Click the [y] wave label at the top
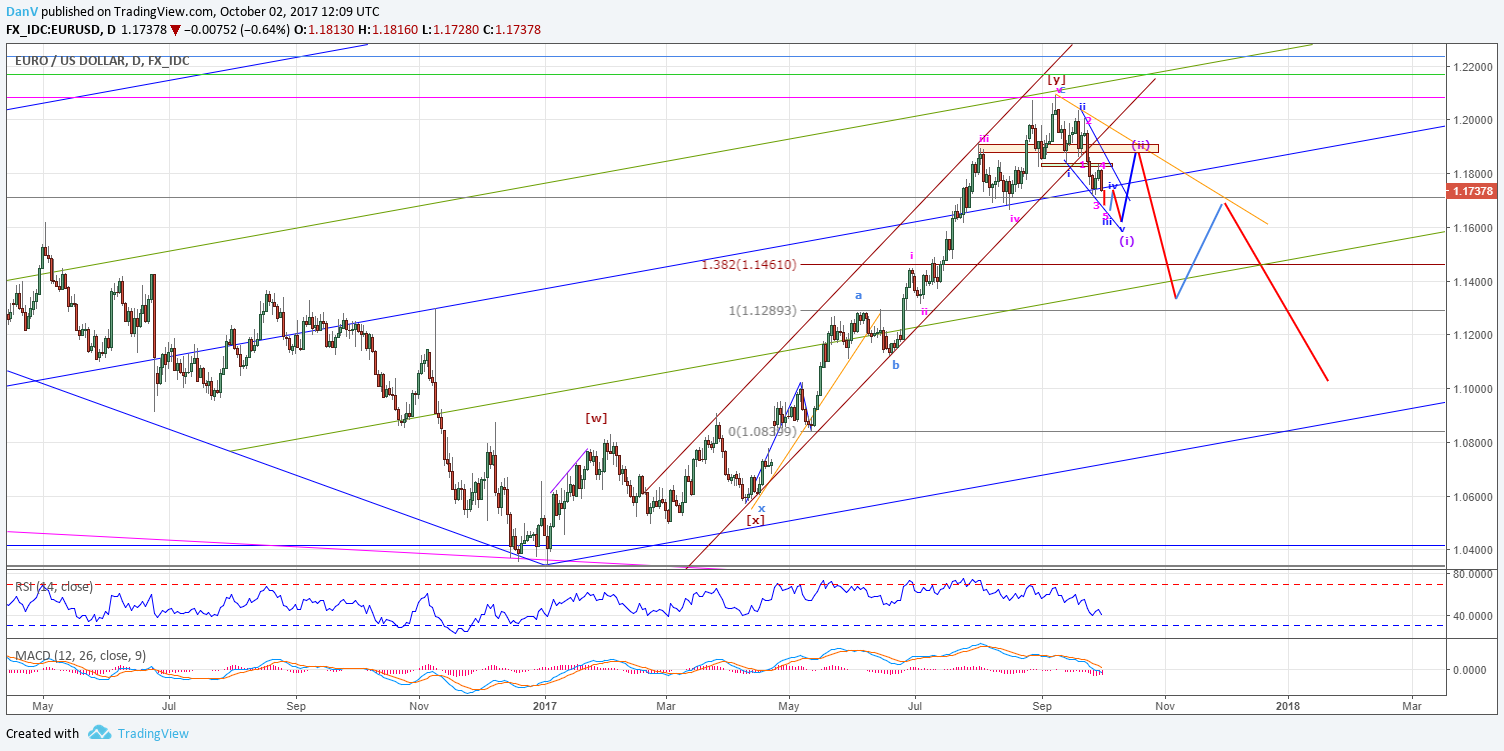Image resolution: width=1504 pixels, height=751 pixels. point(1056,79)
